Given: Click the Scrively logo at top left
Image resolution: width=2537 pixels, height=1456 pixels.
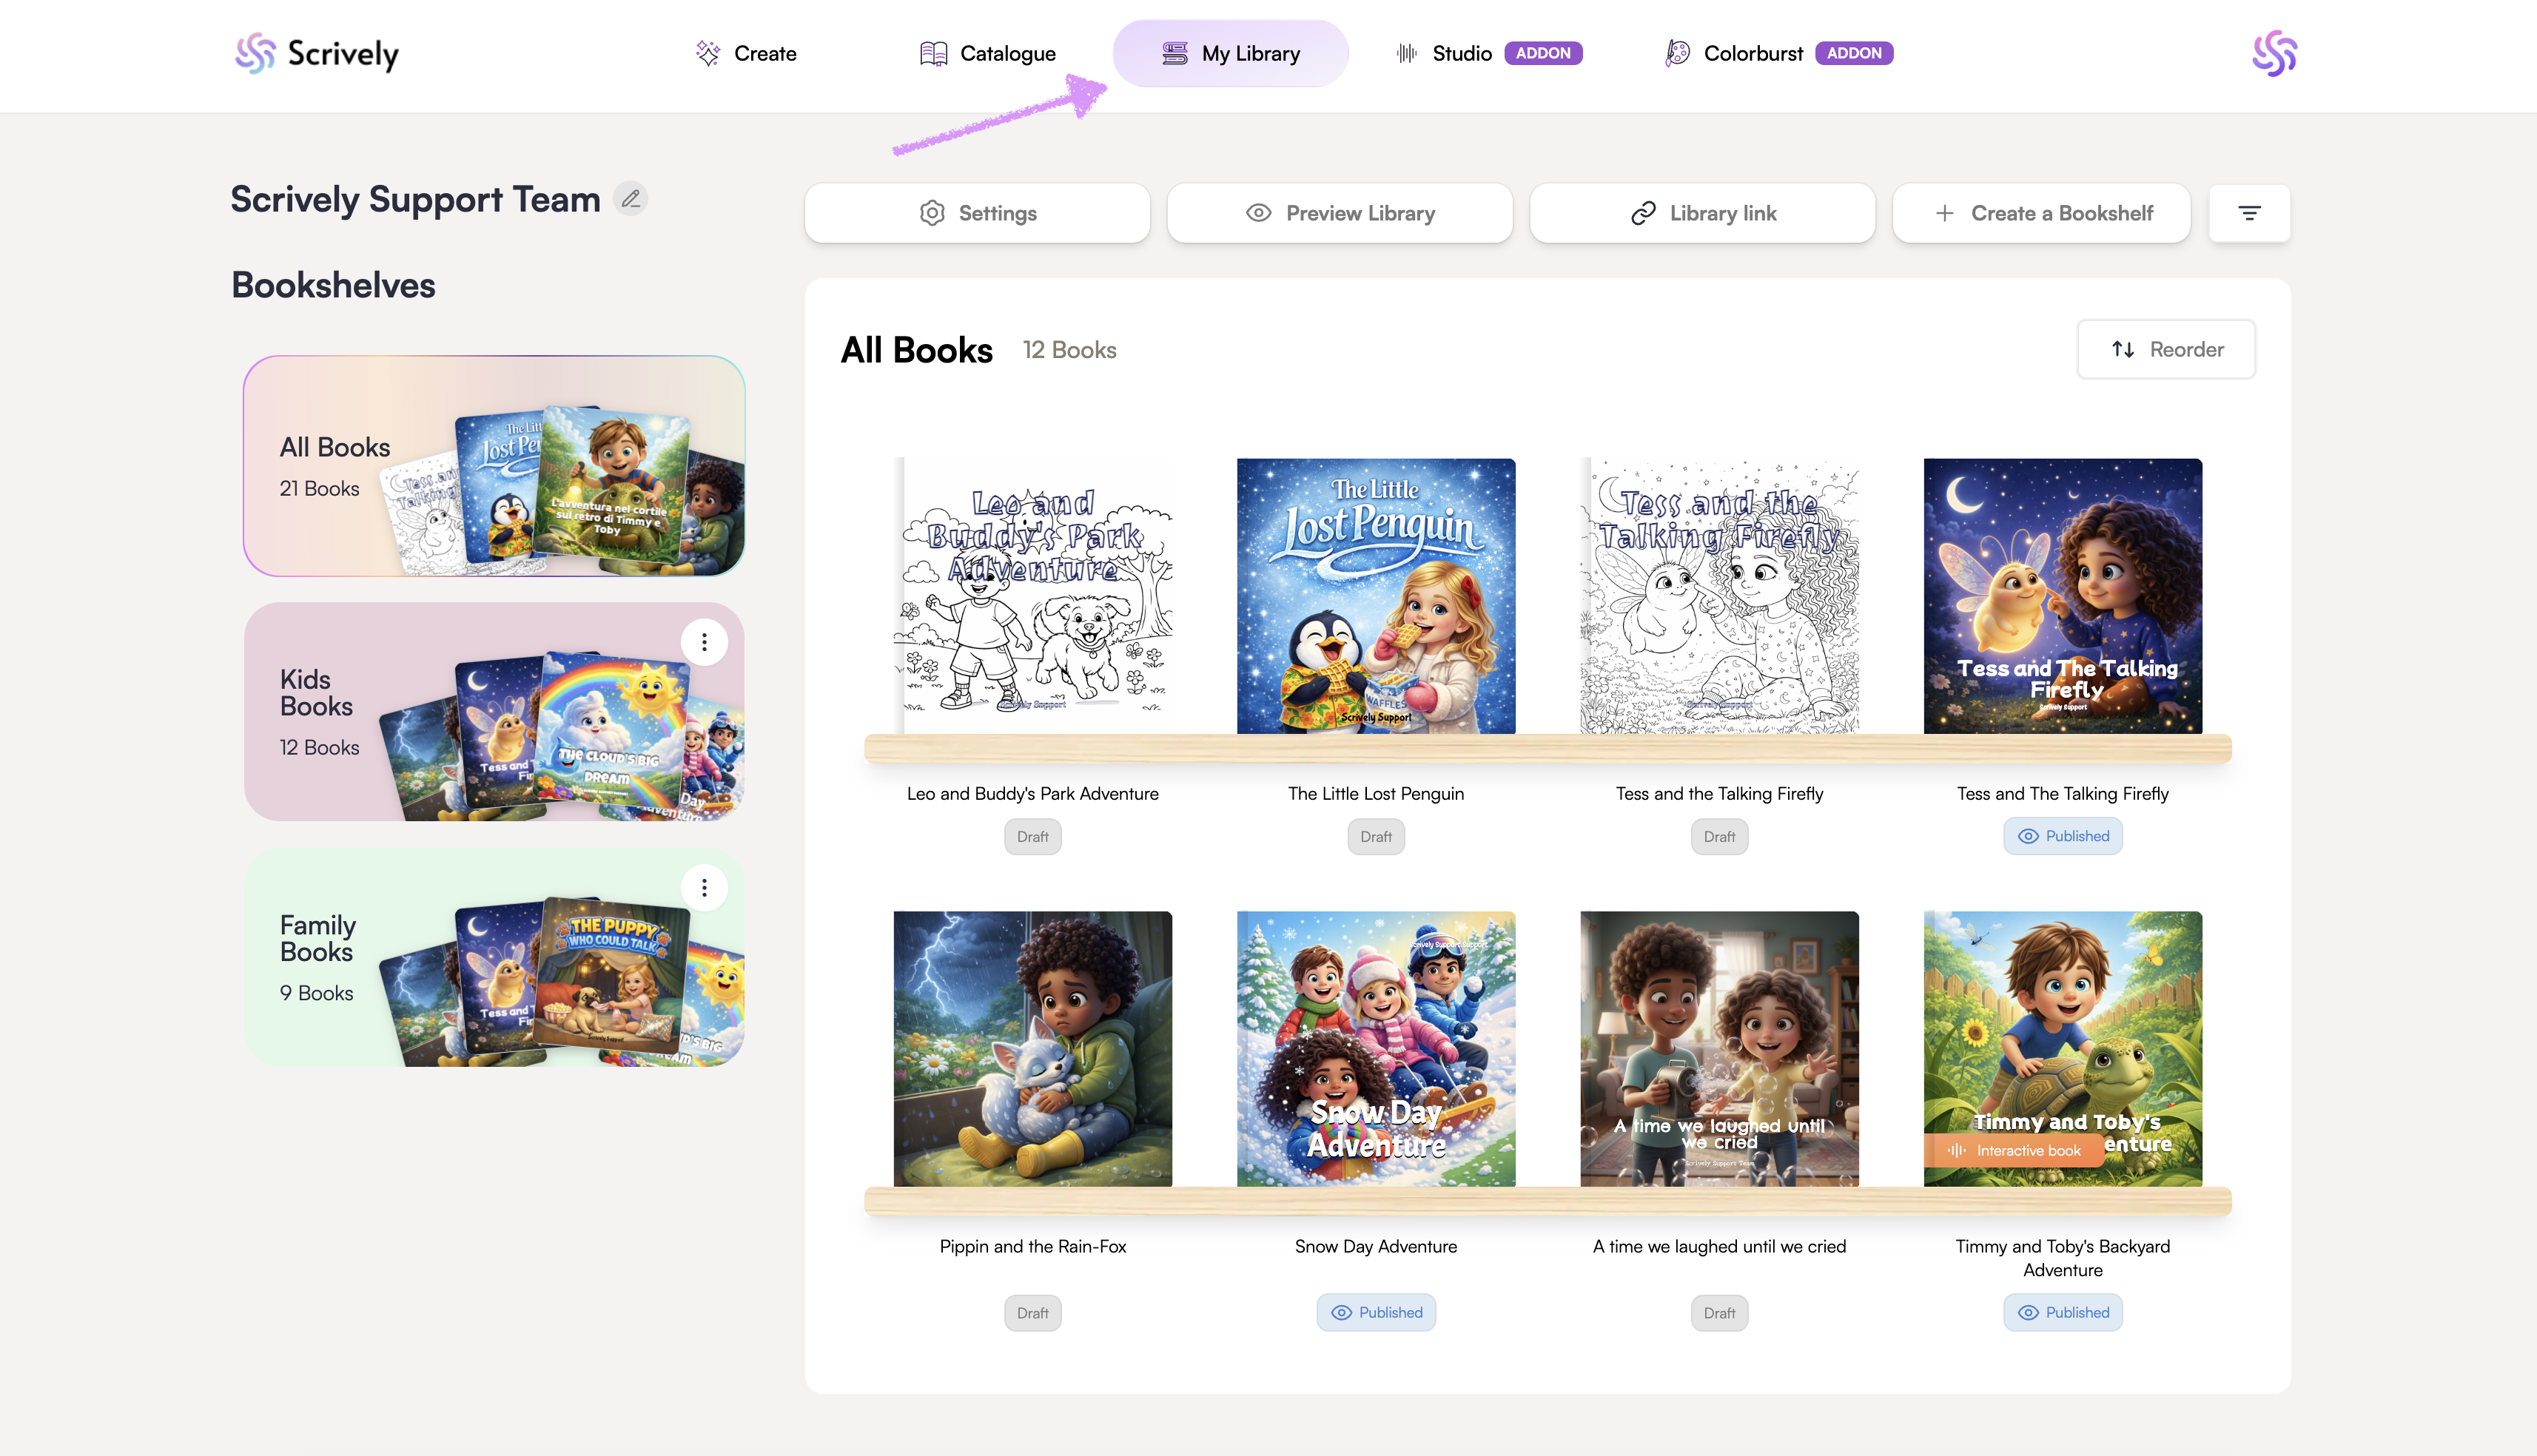Looking at the screenshot, I should click(x=317, y=54).
